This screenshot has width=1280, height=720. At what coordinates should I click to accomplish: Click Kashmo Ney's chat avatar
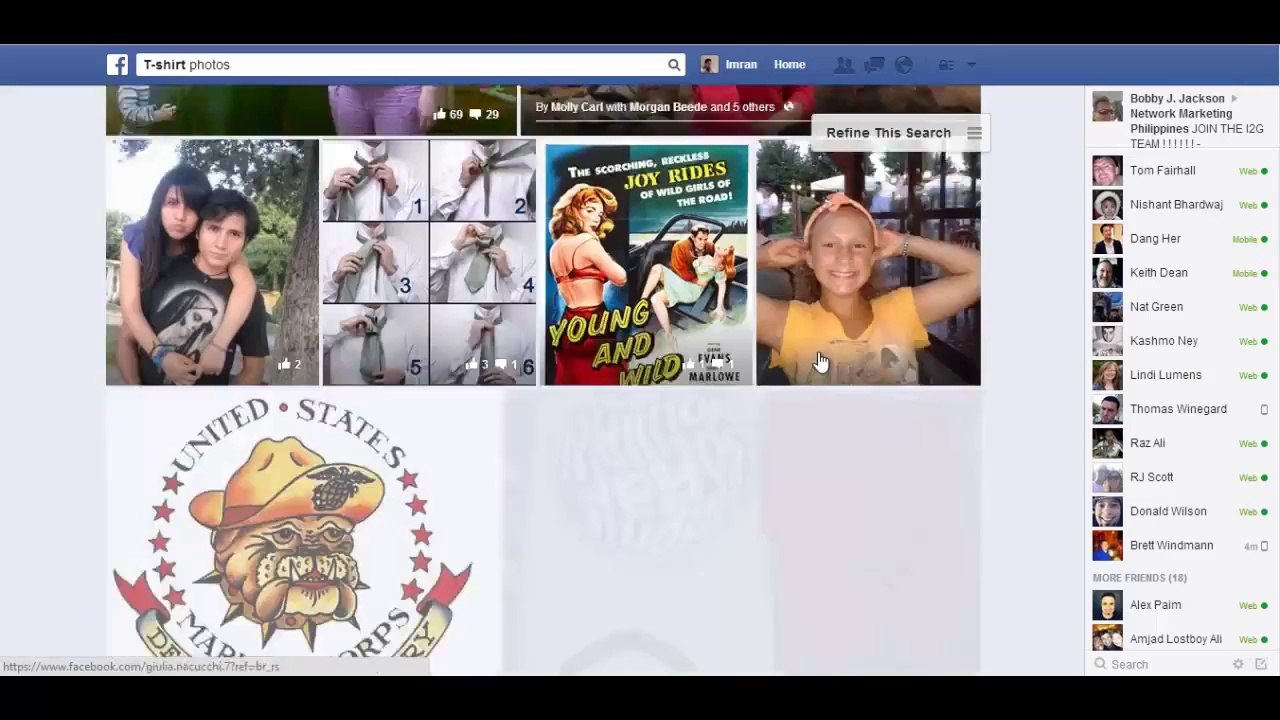coord(1107,341)
